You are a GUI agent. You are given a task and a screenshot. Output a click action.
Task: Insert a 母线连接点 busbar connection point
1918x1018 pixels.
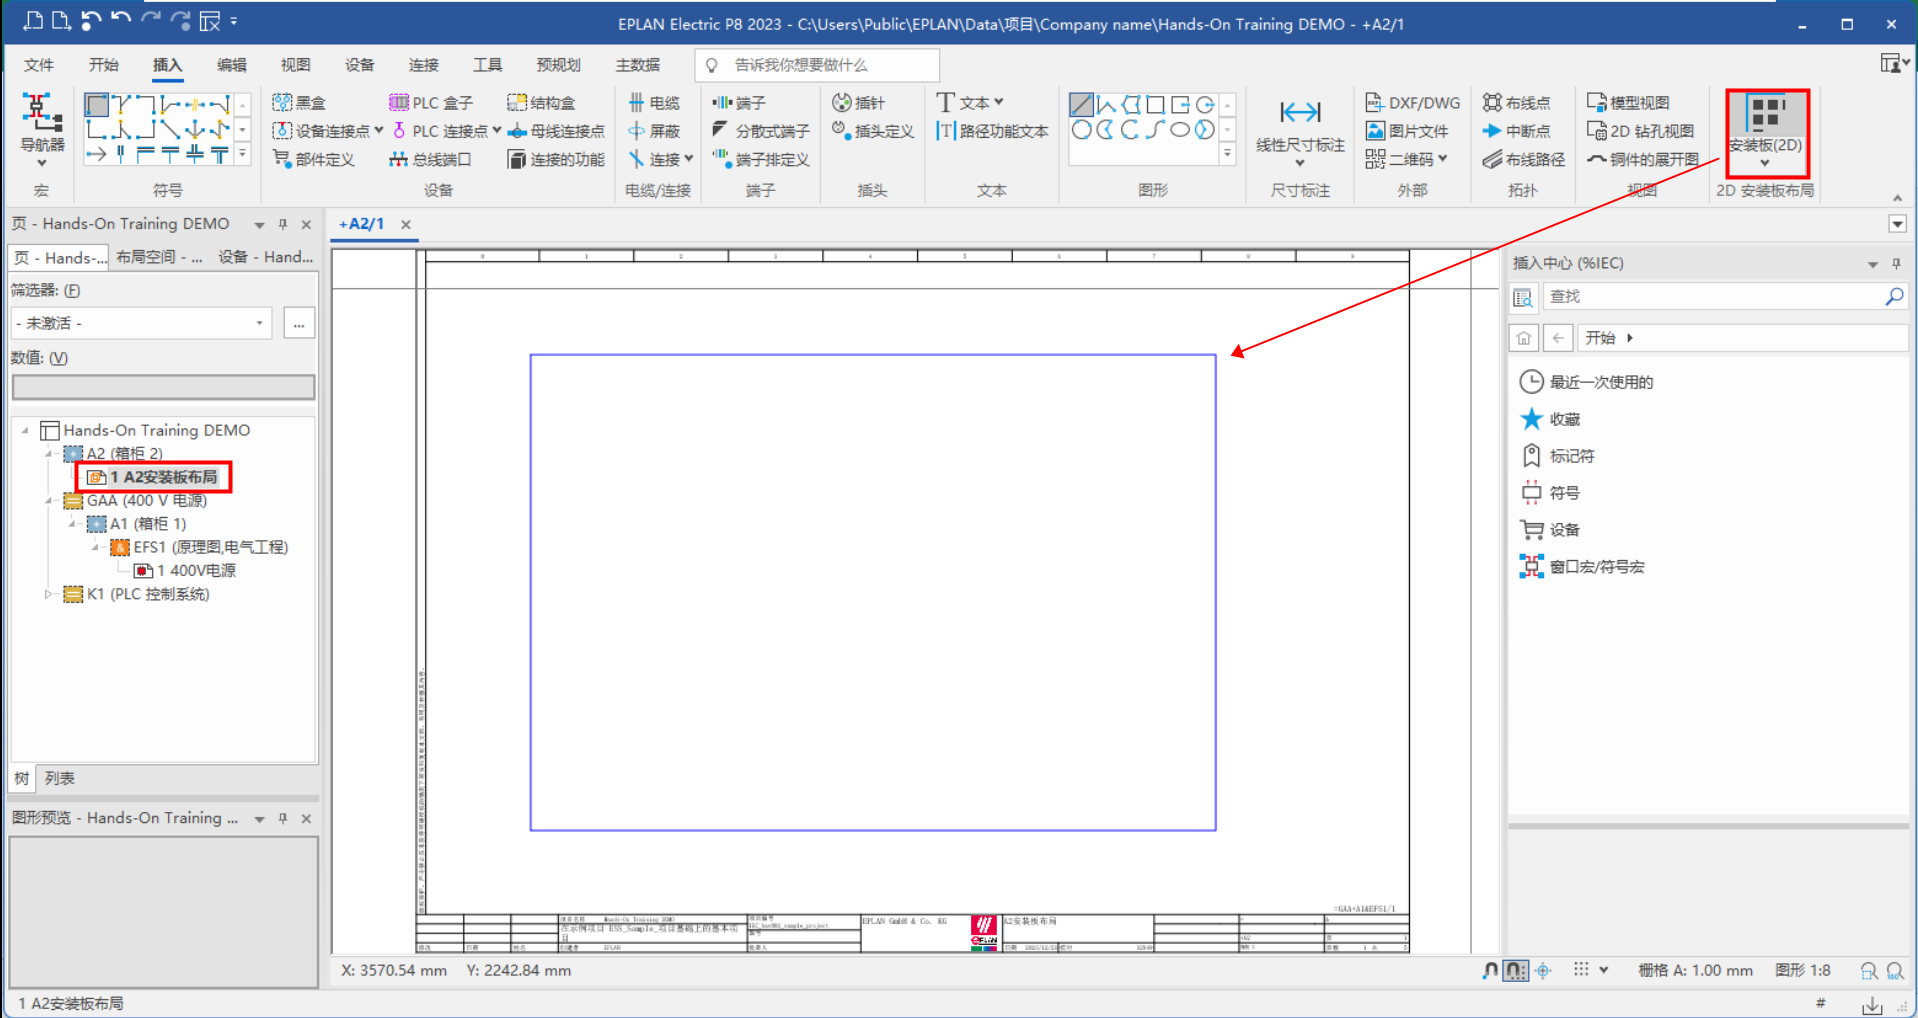click(556, 131)
